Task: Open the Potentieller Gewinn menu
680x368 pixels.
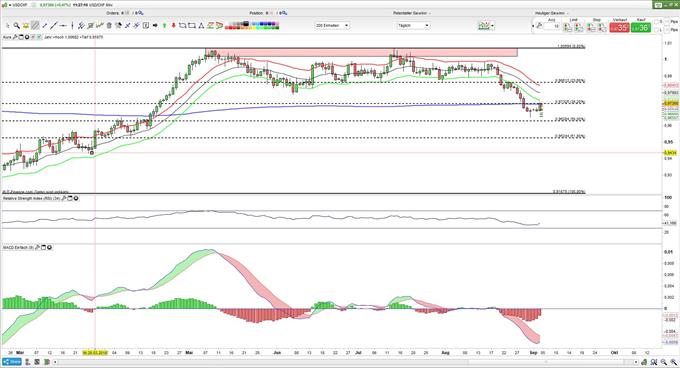Action: point(412,13)
